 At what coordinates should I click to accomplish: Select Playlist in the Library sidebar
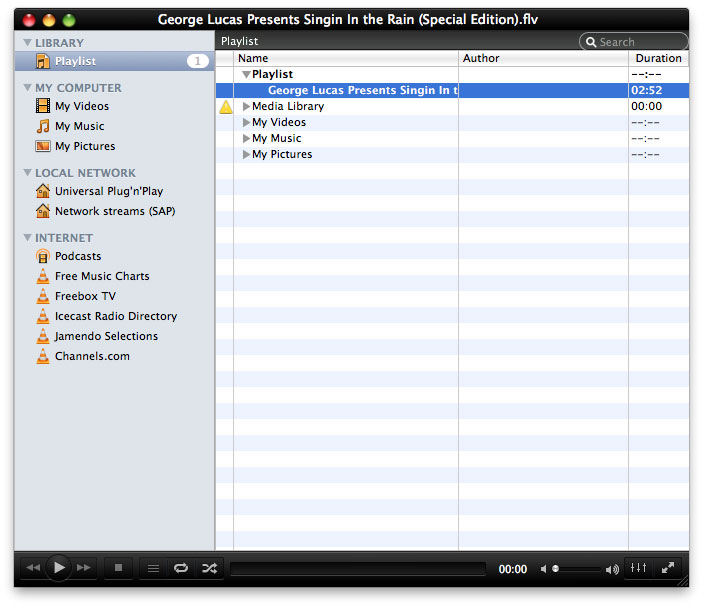pyautogui.click(x=114, y=61)
